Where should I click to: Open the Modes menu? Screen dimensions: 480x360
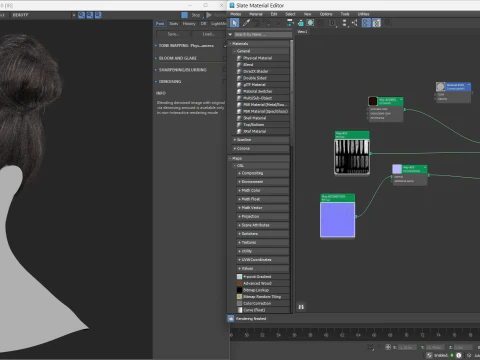(x=235, y=14)
